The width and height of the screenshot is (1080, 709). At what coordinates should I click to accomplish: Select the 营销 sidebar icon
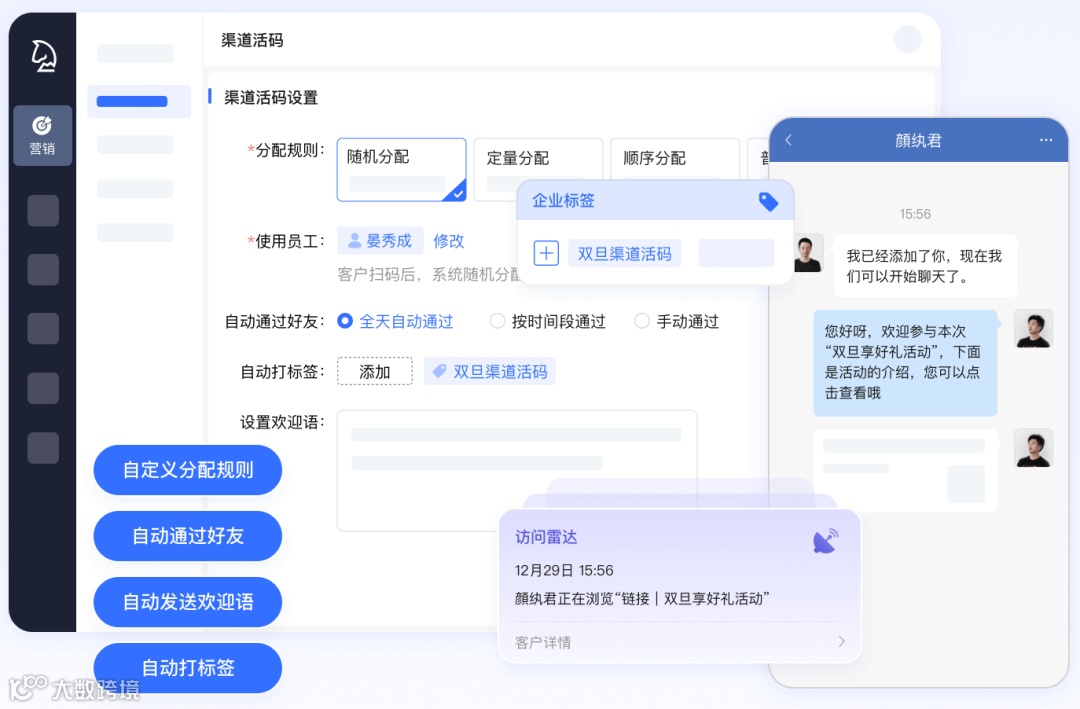tap(42, 135)
